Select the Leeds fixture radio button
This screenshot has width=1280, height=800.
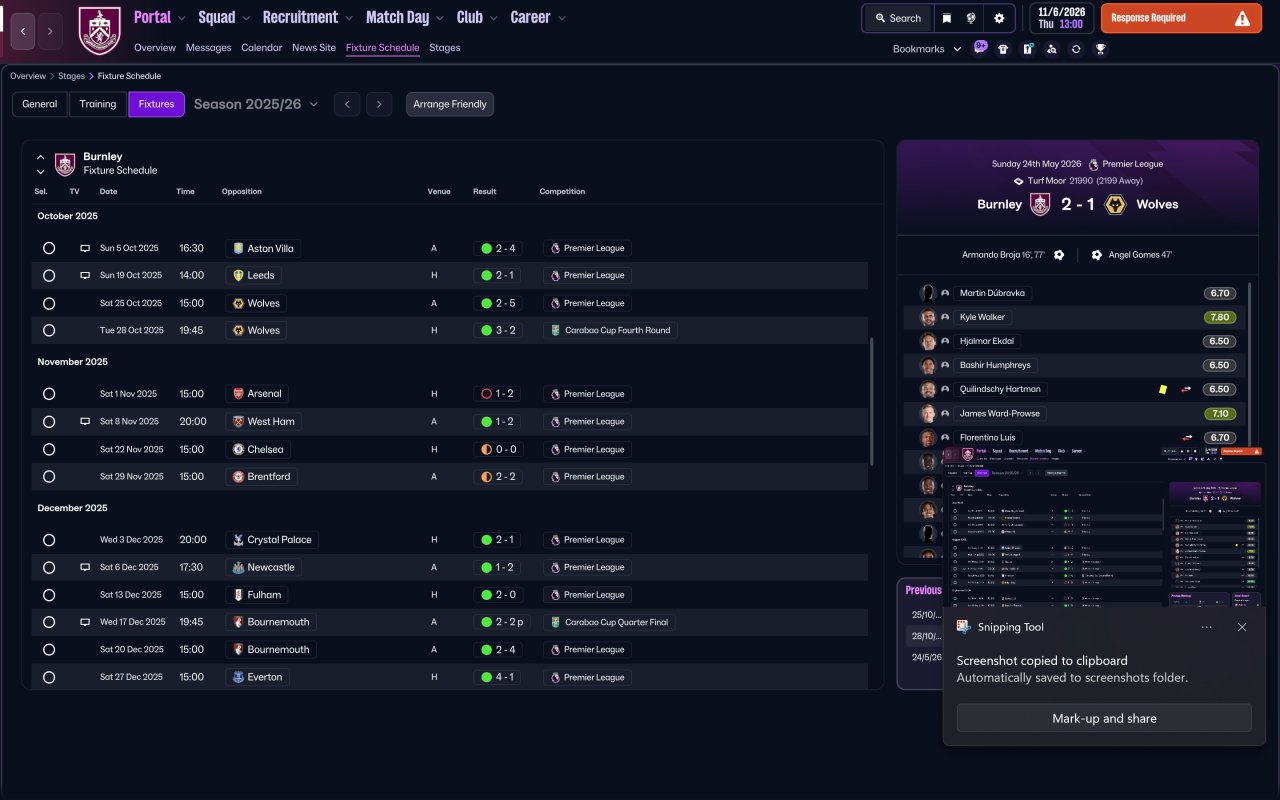pos(49,275)
